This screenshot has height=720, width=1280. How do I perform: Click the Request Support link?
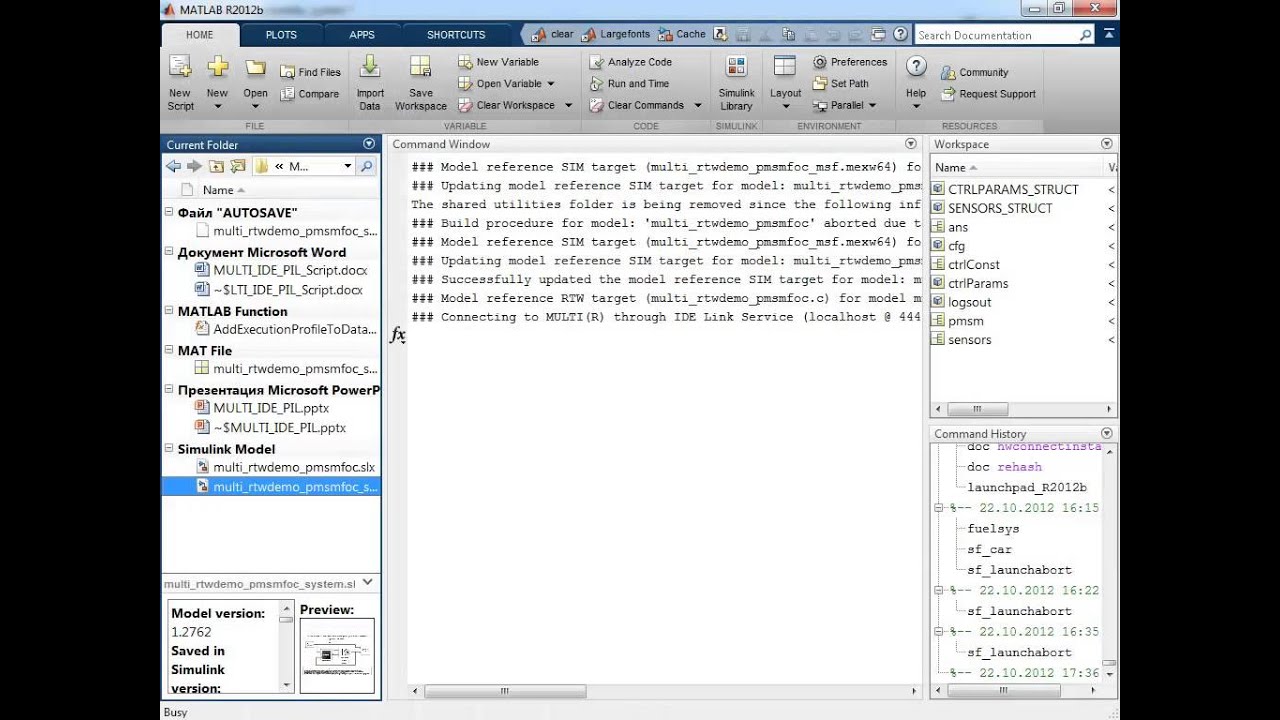997,94
